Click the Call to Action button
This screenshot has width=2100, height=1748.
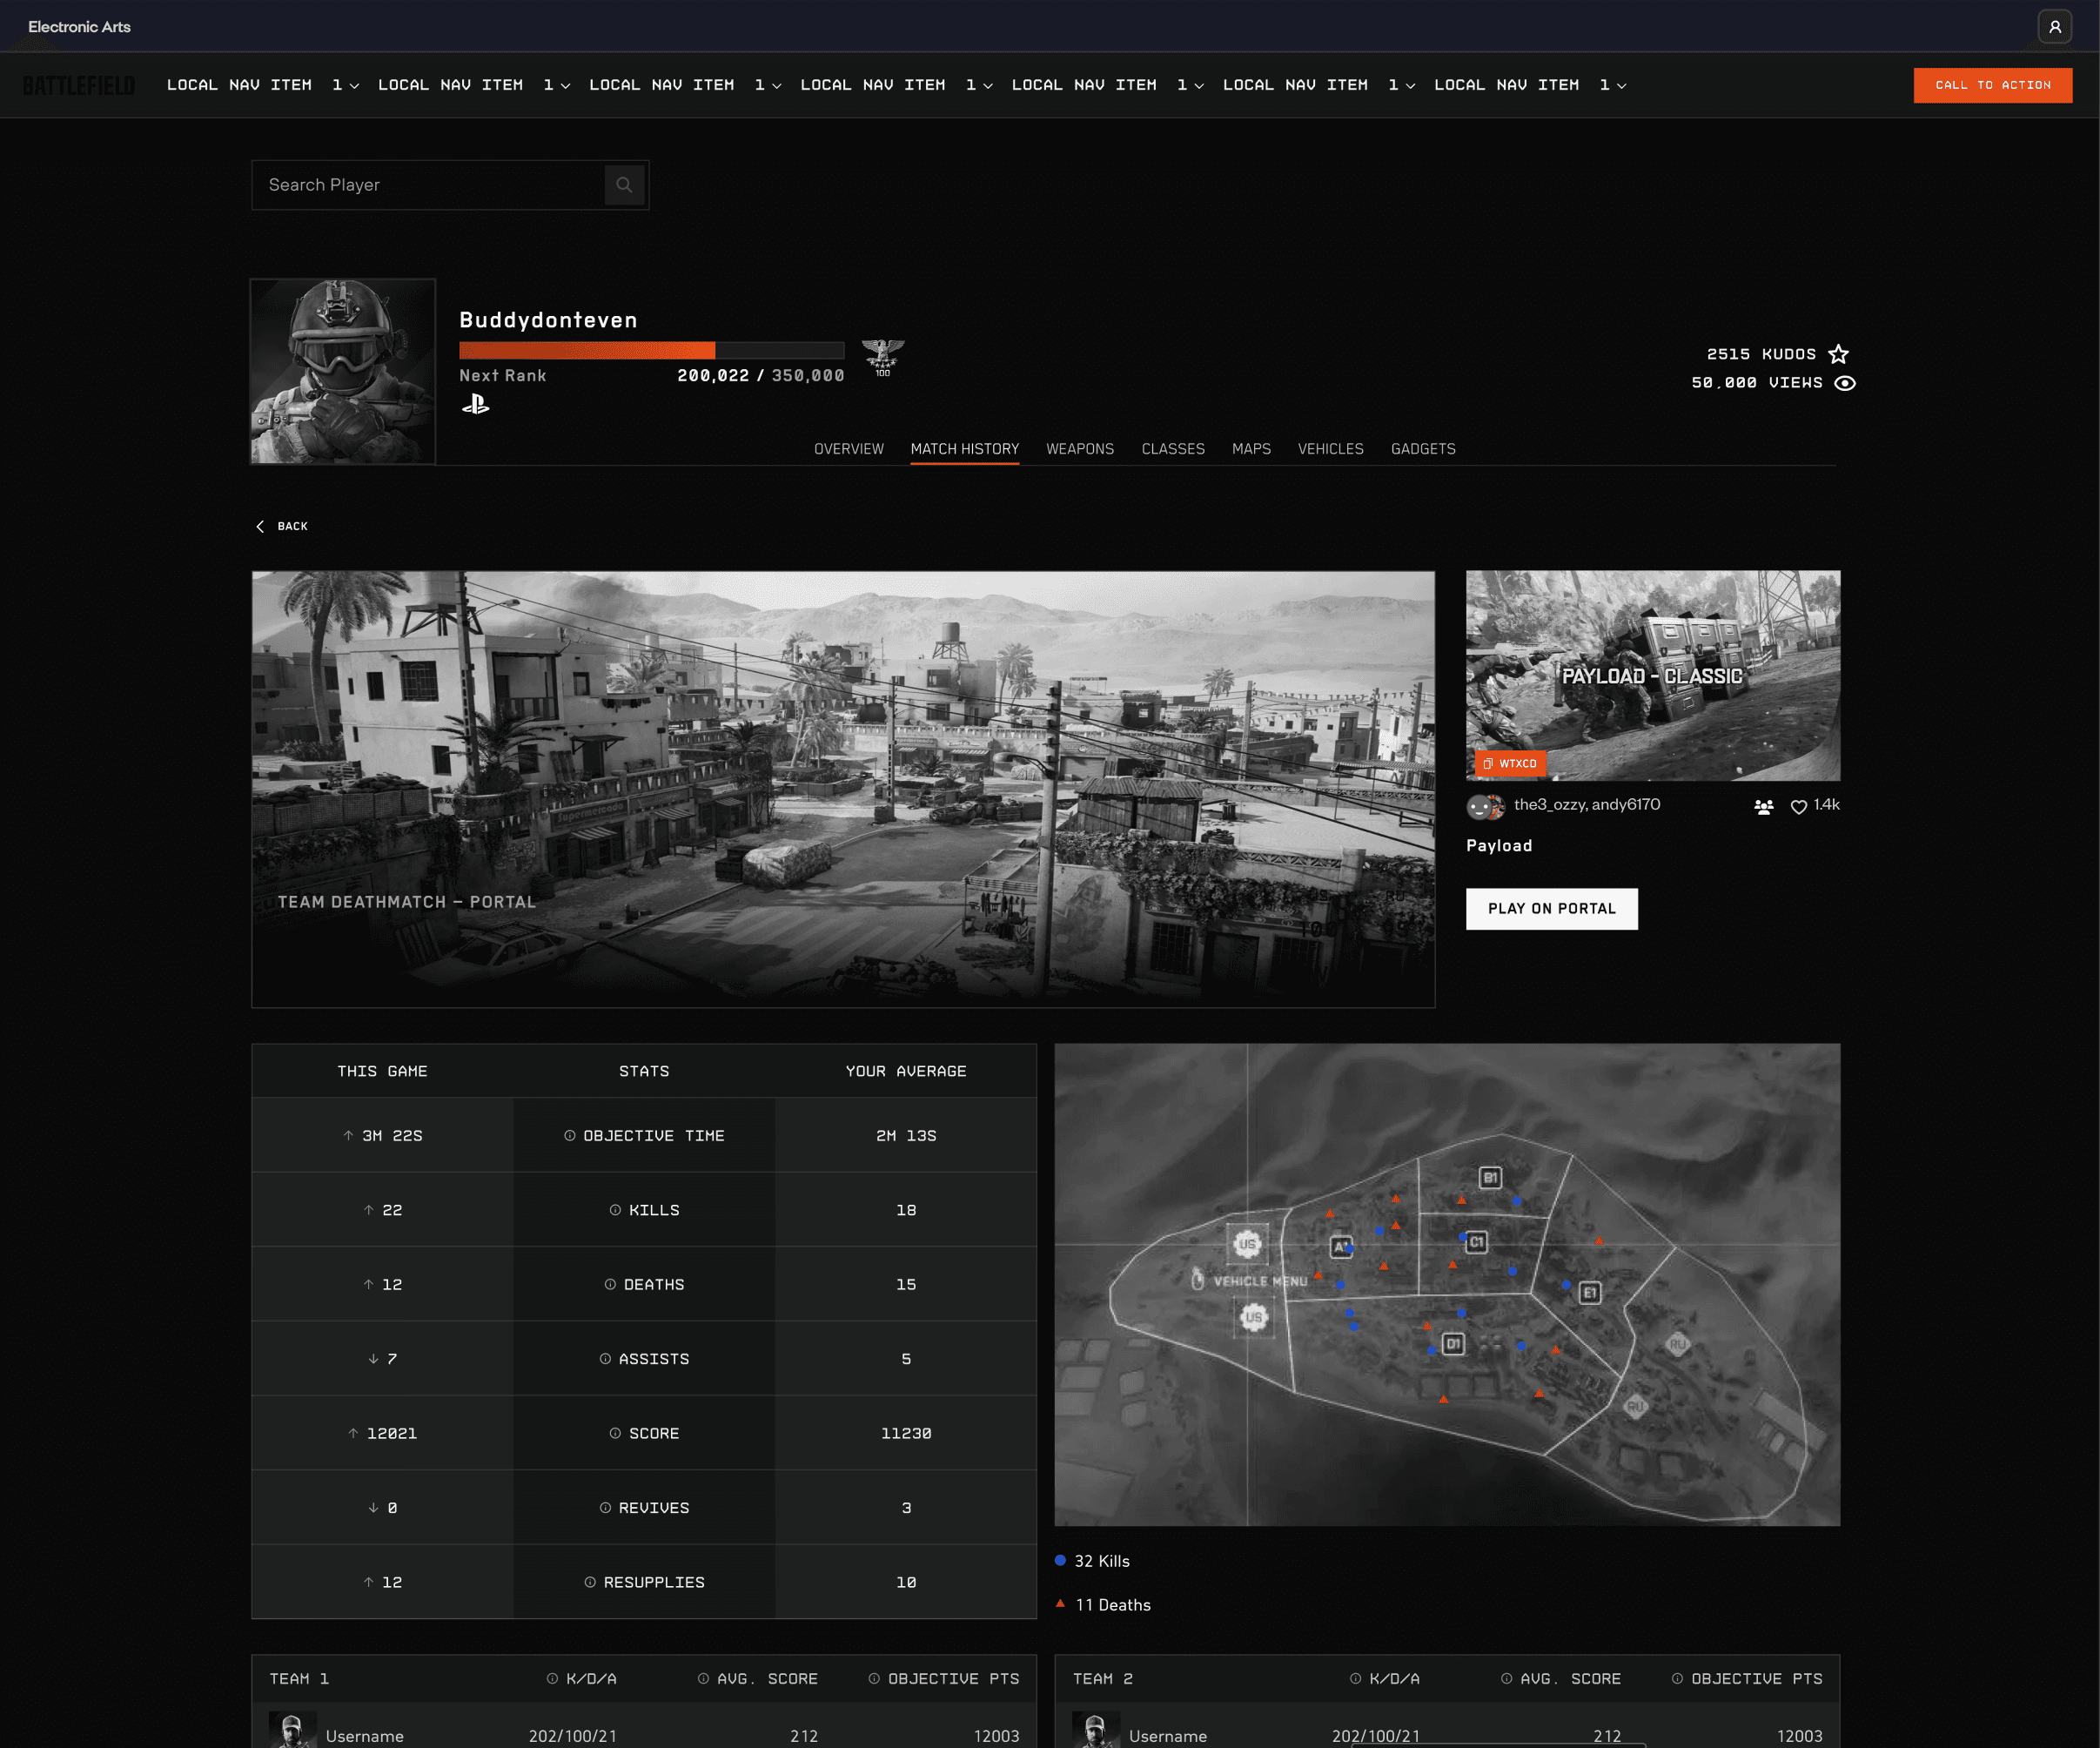tap(1993, 85)
